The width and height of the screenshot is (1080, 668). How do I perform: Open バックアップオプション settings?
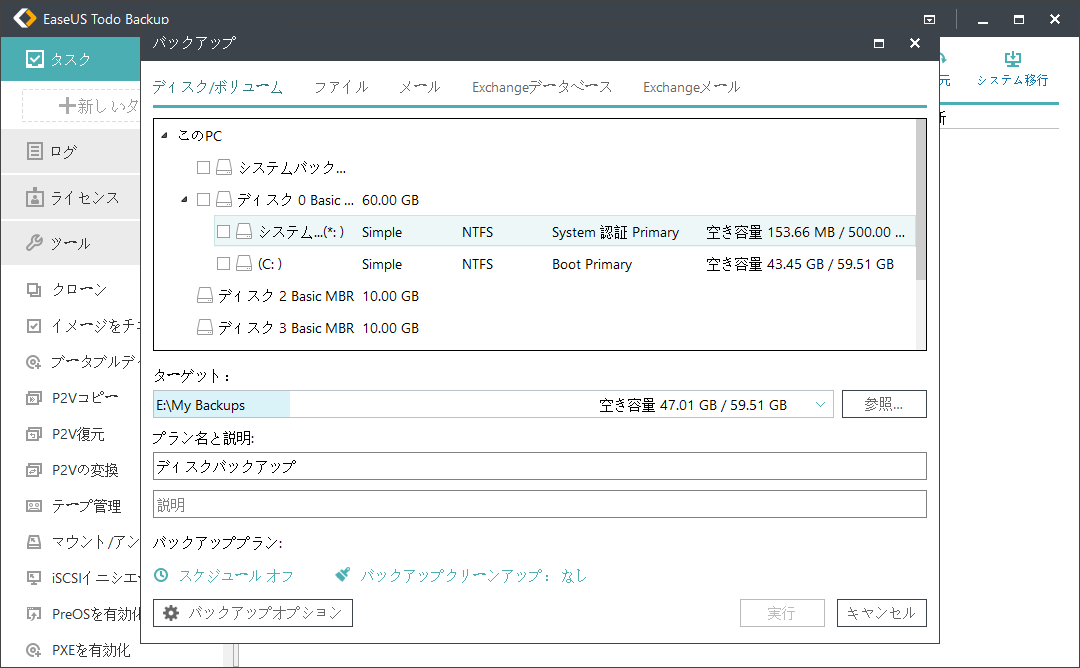(253, 613)
